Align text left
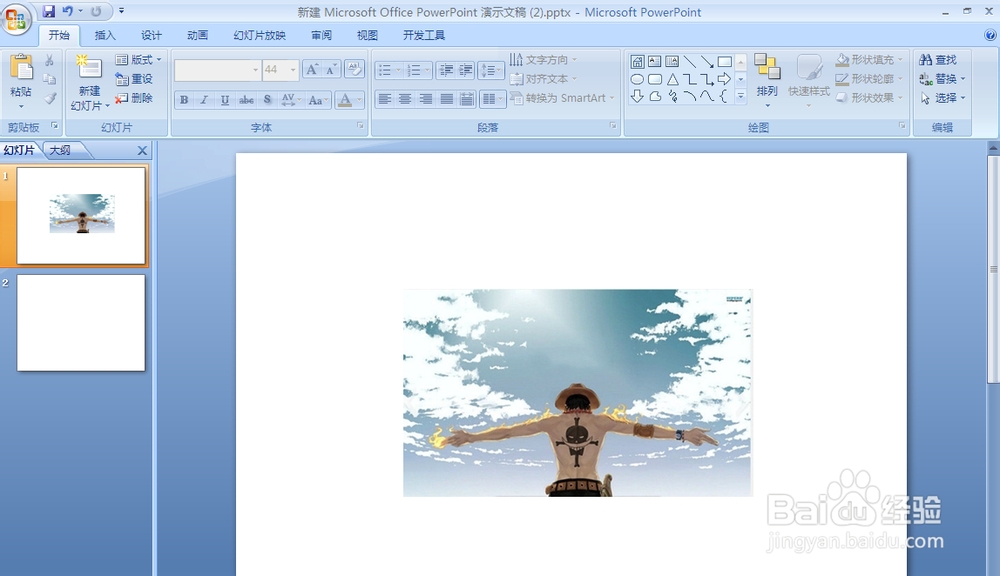The height and width of the screenshot is (576, 1000). point(385,99)
